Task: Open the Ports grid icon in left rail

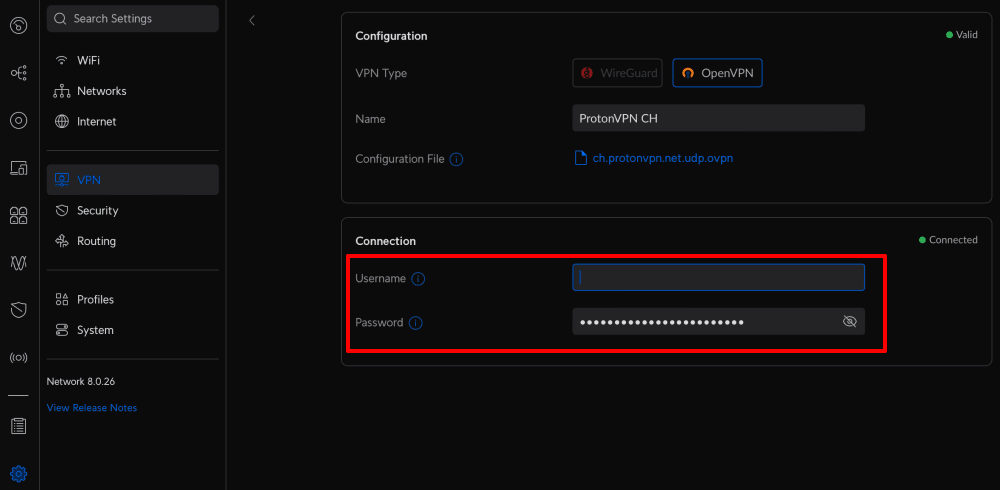Action: [18, 216]
